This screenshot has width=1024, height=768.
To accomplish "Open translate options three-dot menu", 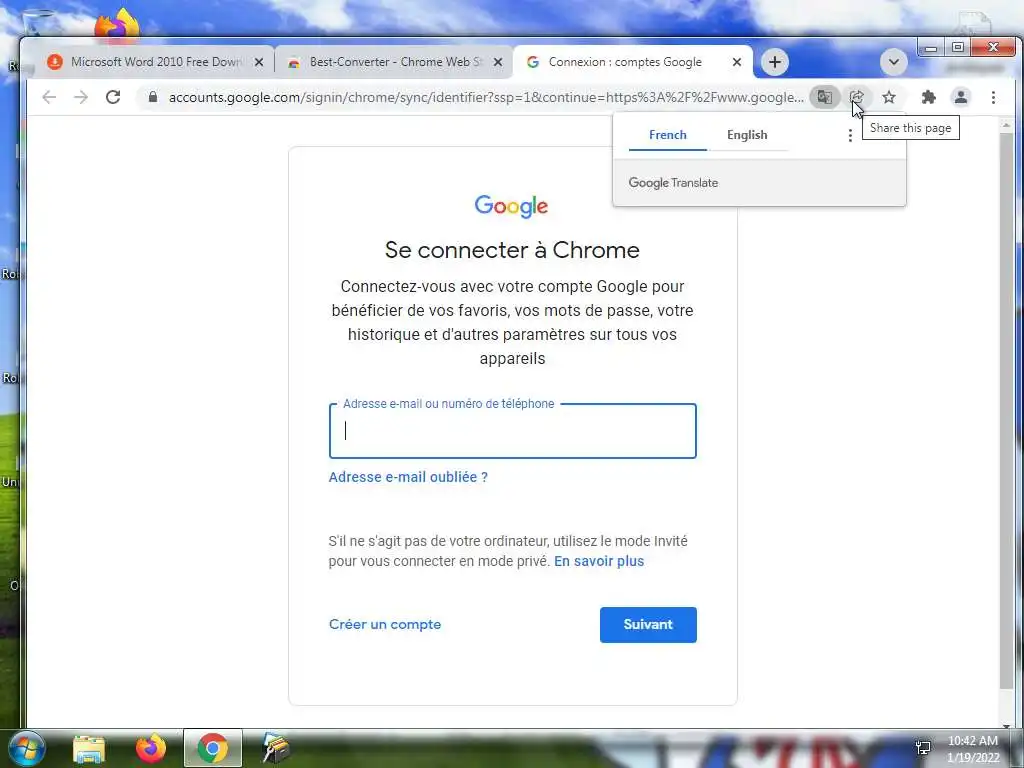I will pos(850,135).
